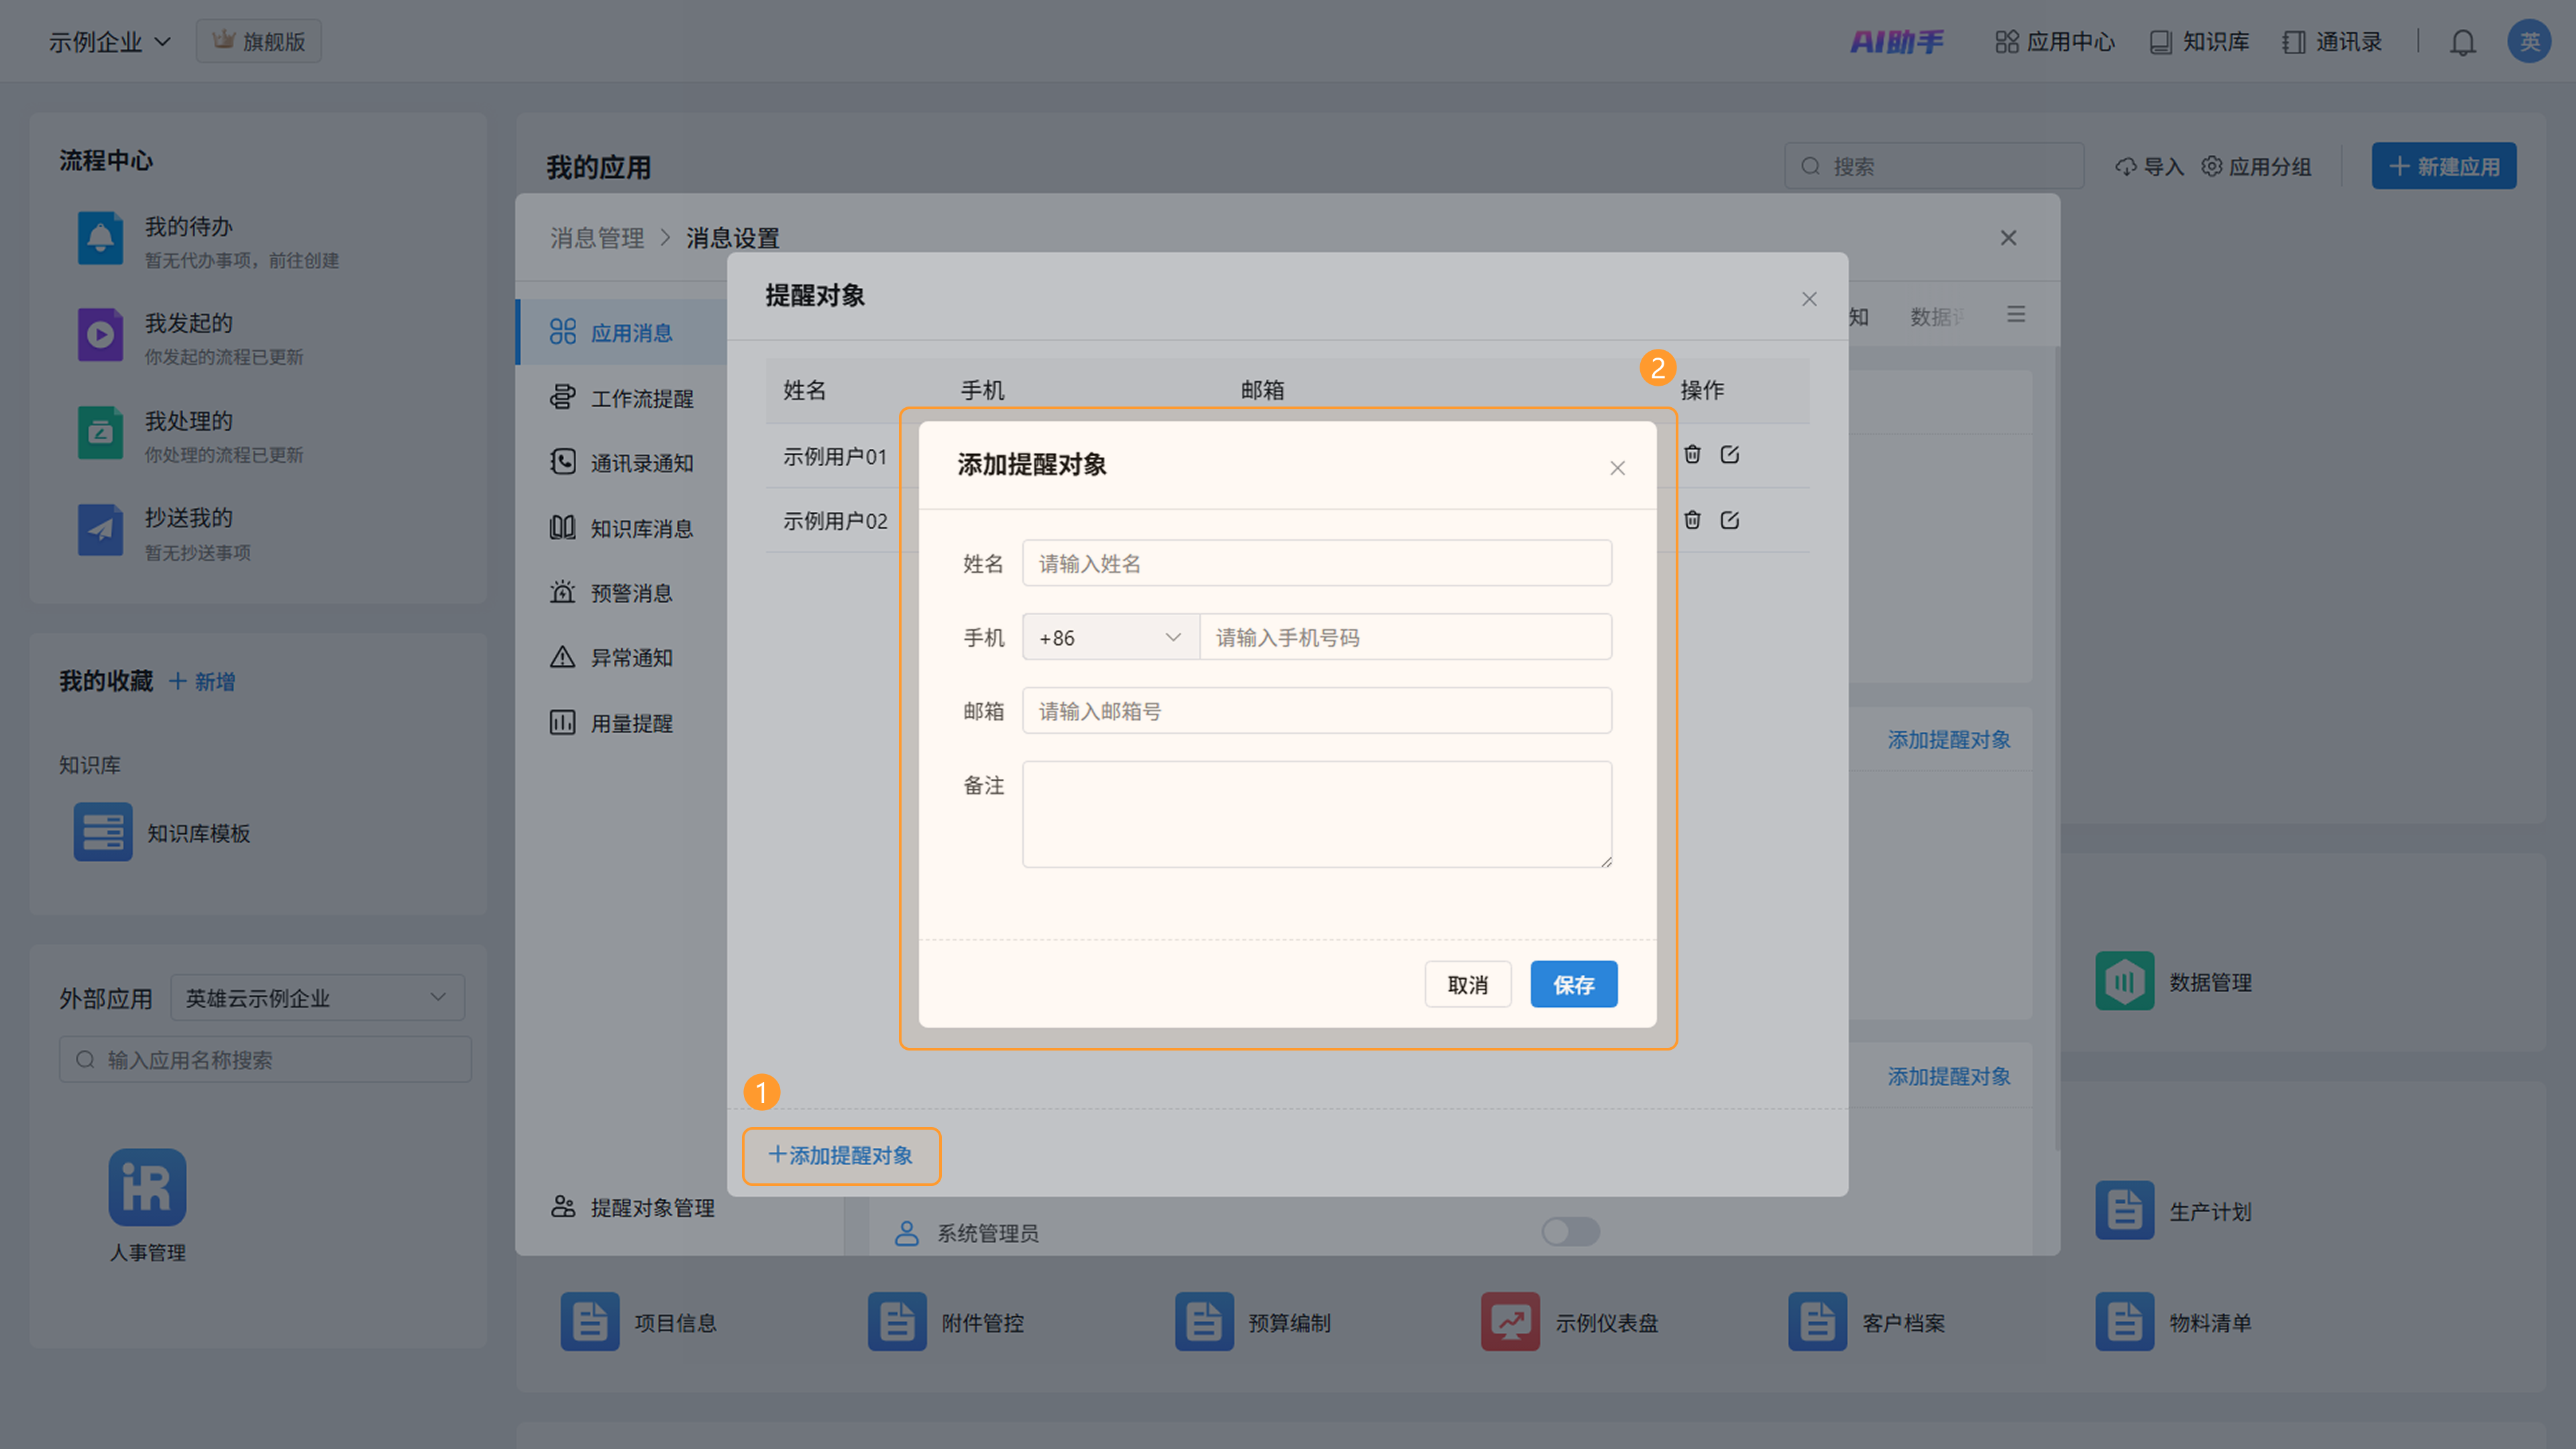The width and height of the screenshot is (2576, 1449).
Task: Click 我的待办 bell icon
Action: pyautogui.click(x=100, y=238)
